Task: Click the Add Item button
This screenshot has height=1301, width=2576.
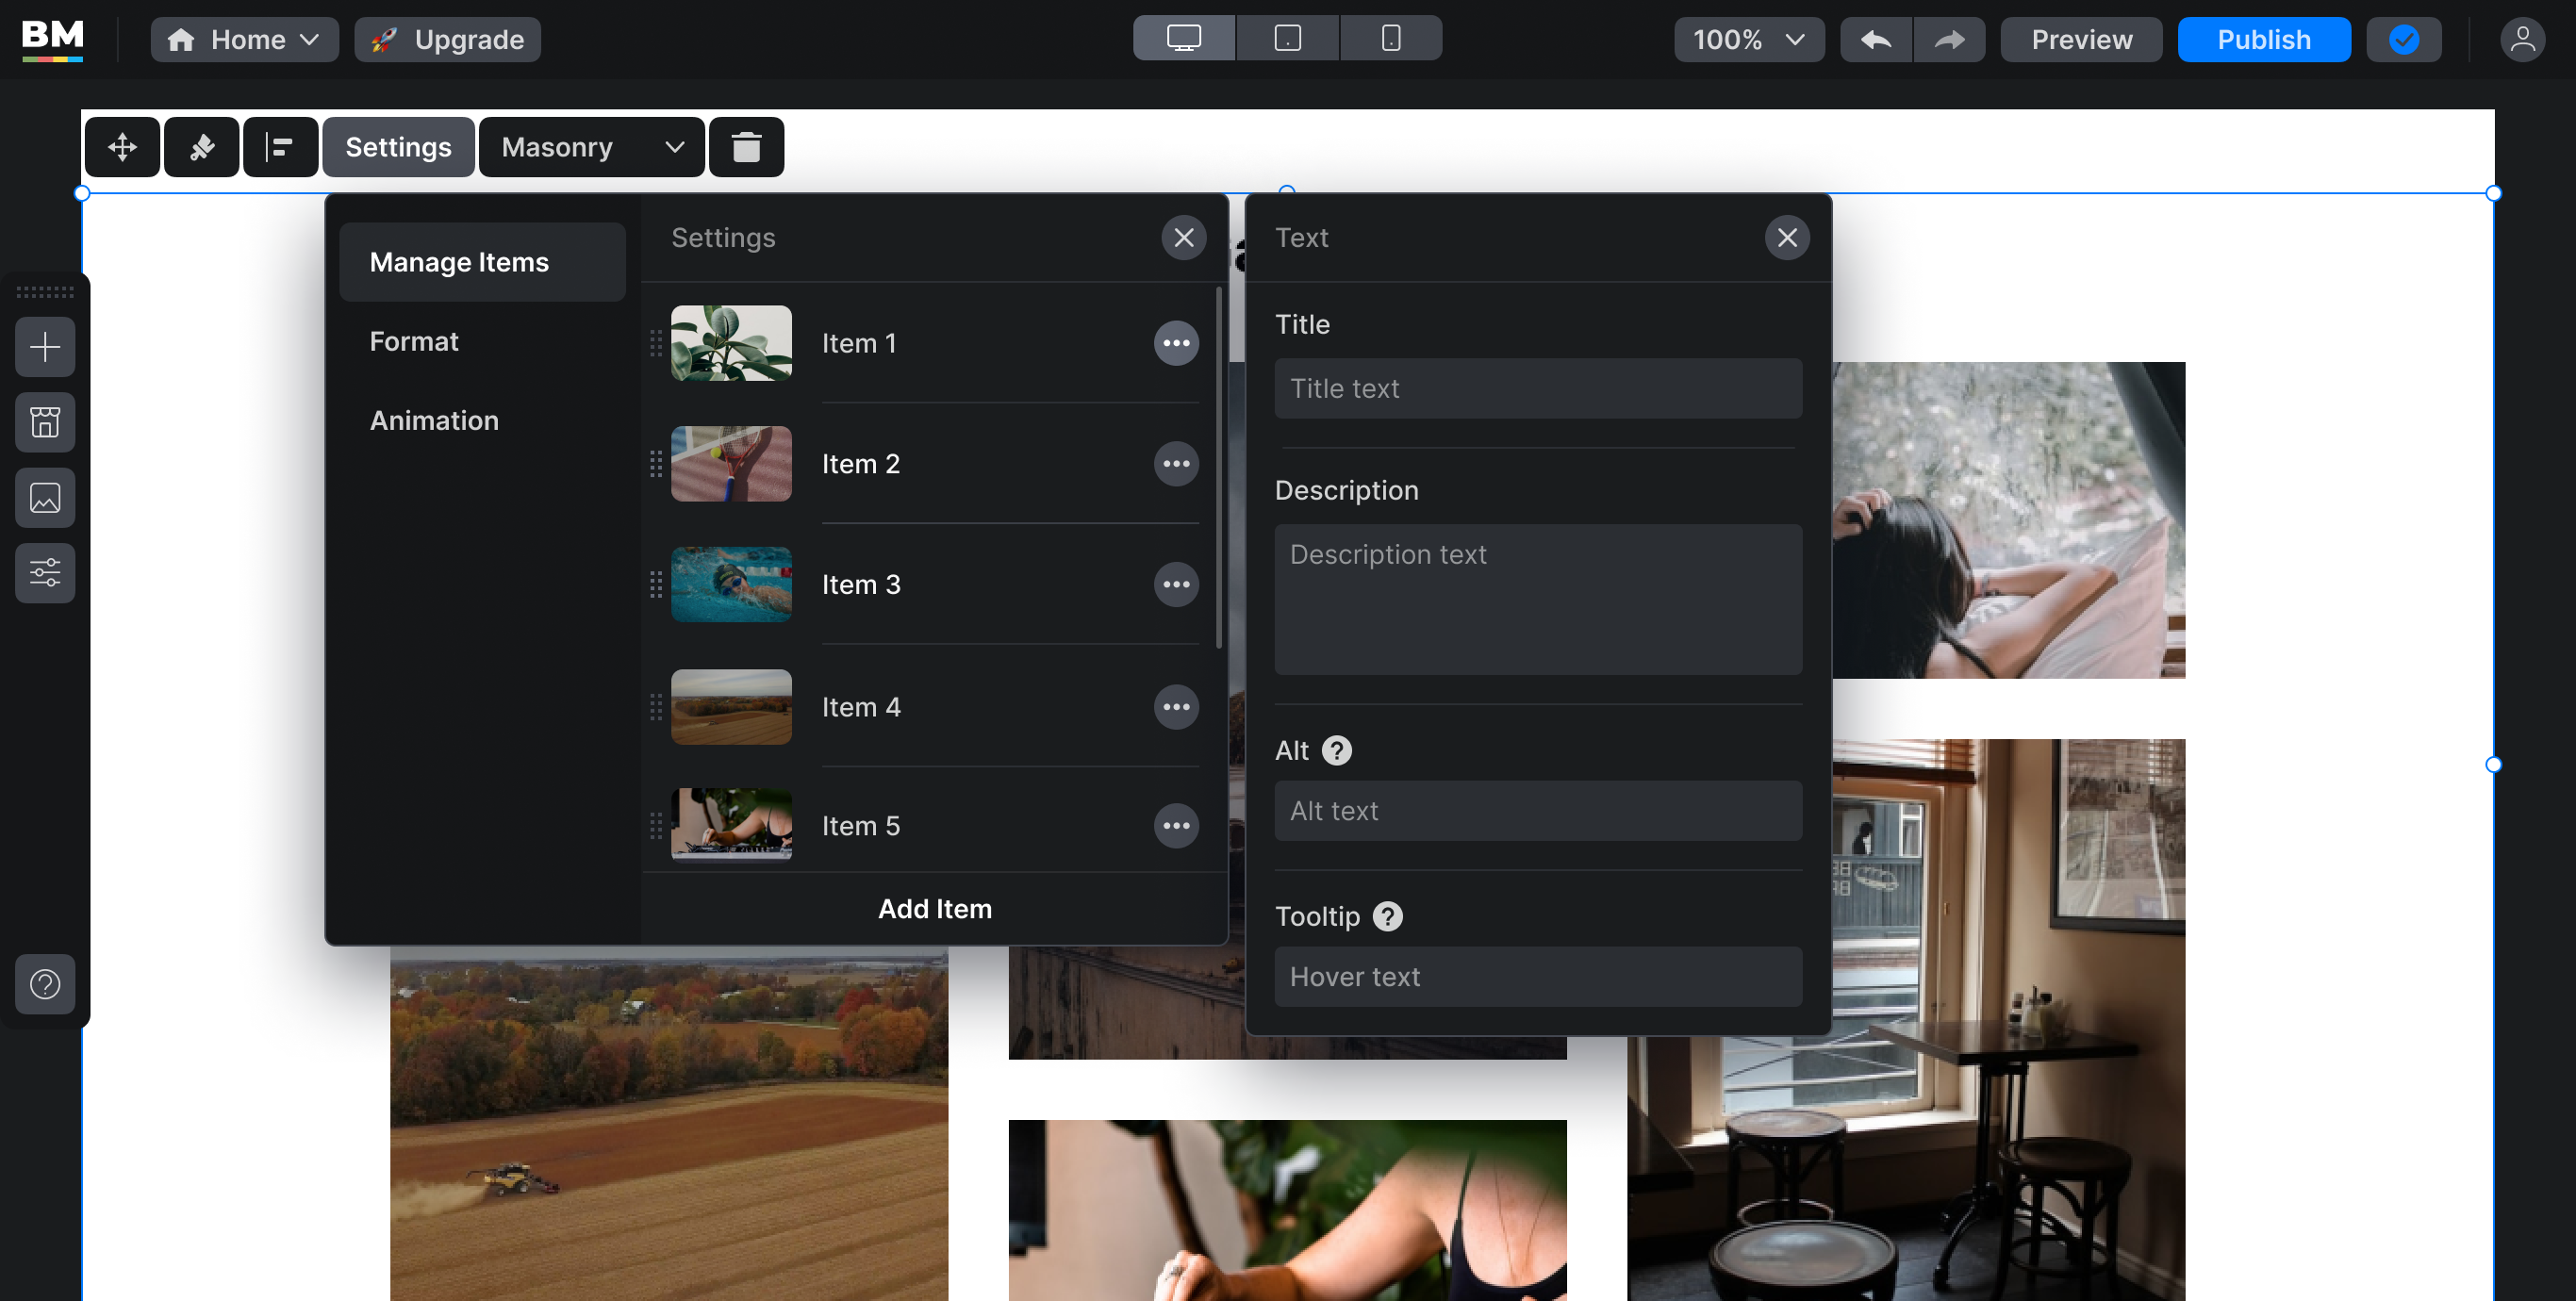Action: (x=934, y=908)
